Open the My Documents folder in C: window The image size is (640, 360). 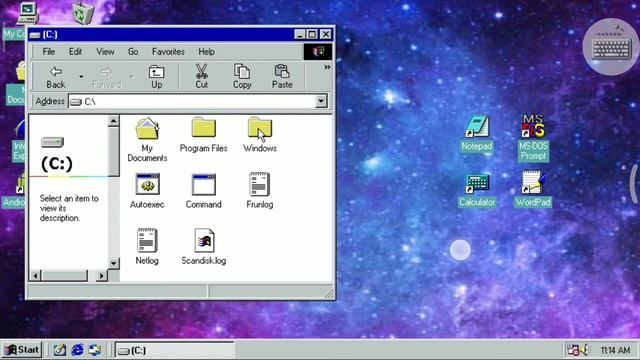click(x=147, y=140)
